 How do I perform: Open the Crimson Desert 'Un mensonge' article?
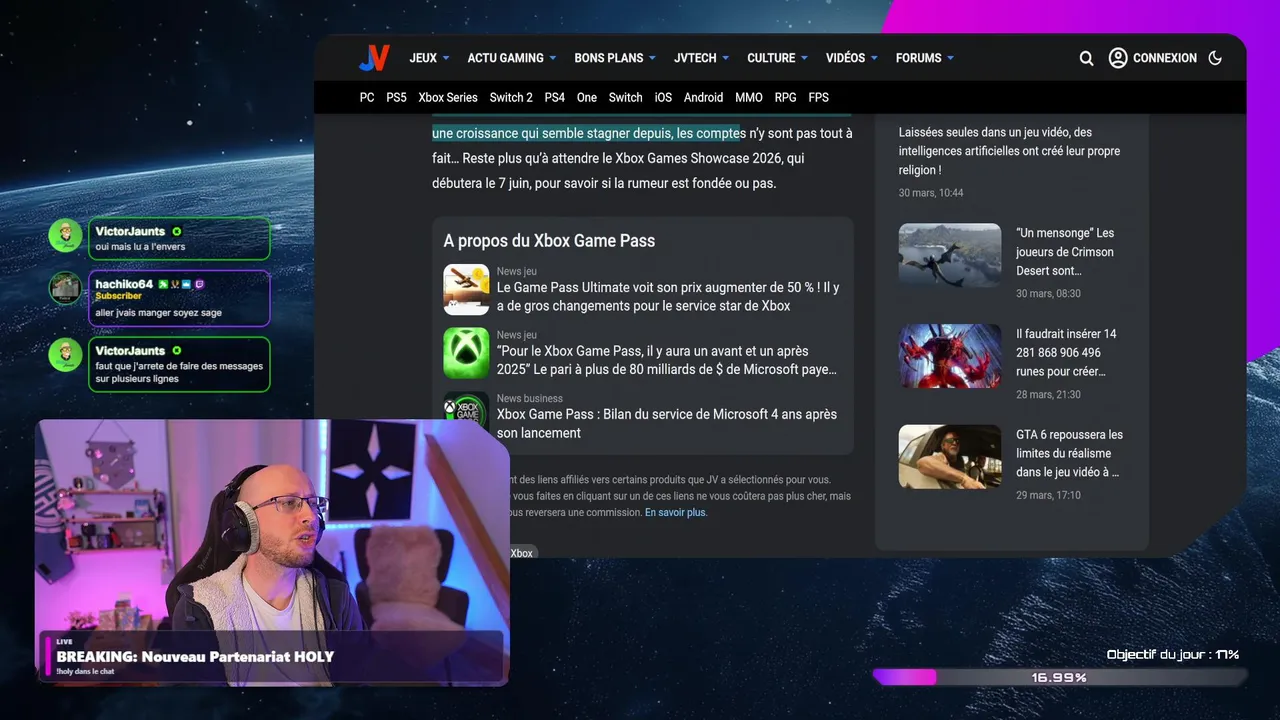[1065, 252]
